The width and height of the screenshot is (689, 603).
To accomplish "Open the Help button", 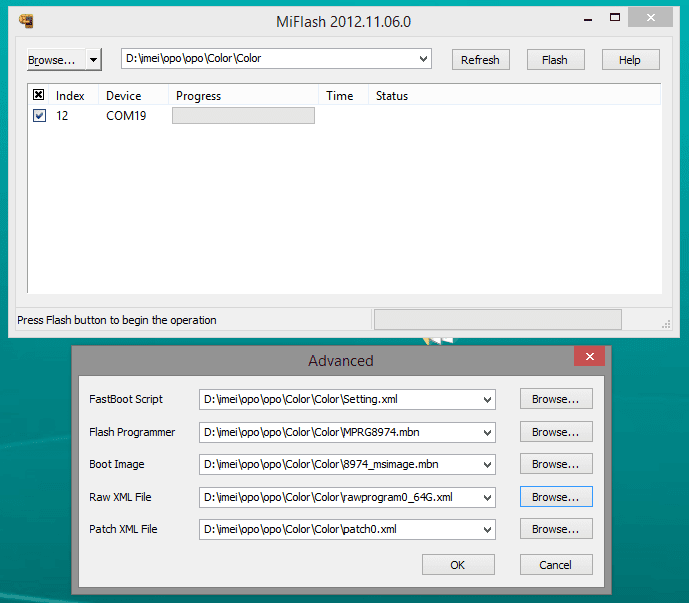I will (630, 59).
